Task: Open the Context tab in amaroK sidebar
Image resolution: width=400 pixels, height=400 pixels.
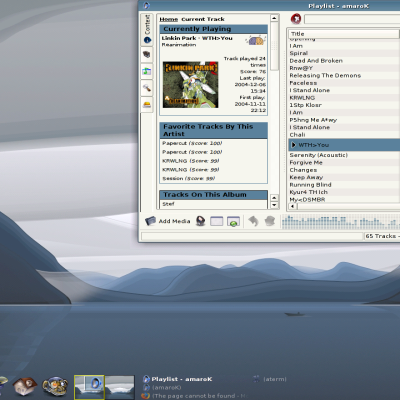Action: [x=147, y=30]
